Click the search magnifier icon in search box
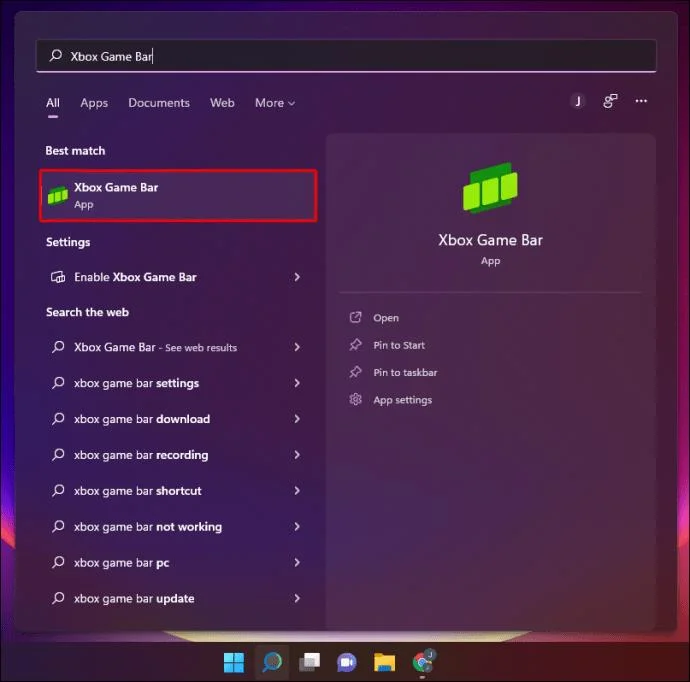Image resolution: width=690 pixels, height=682 pixels. pos(55,55)
